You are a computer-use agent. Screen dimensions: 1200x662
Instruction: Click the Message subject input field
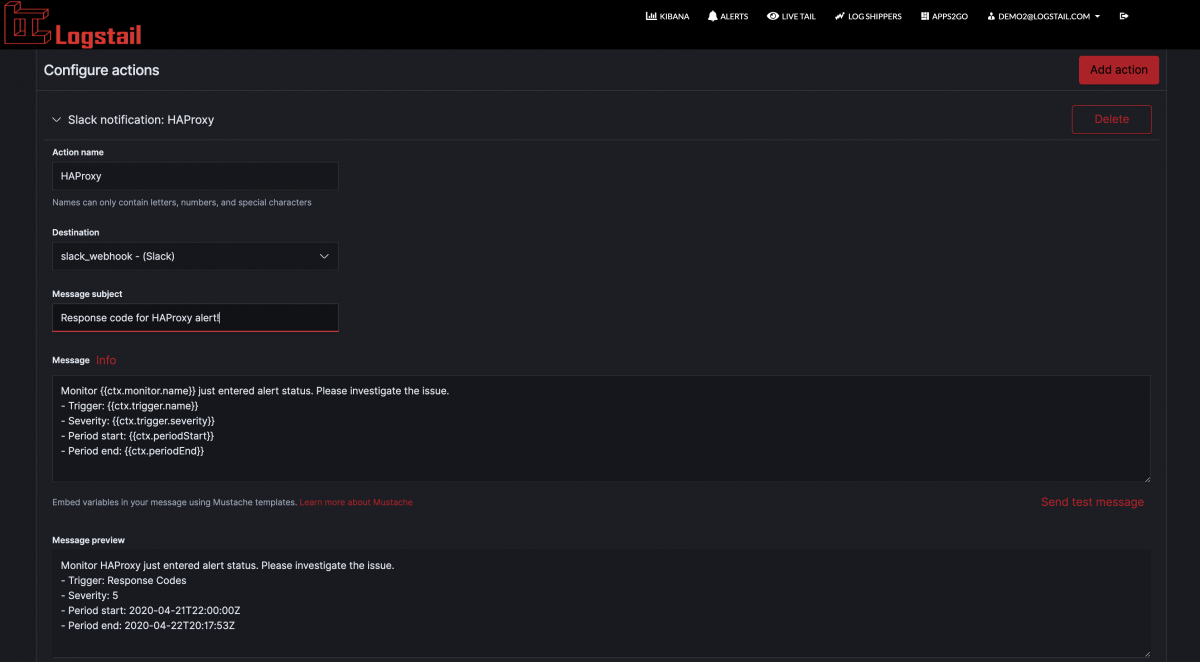click(x=195, y=317)
